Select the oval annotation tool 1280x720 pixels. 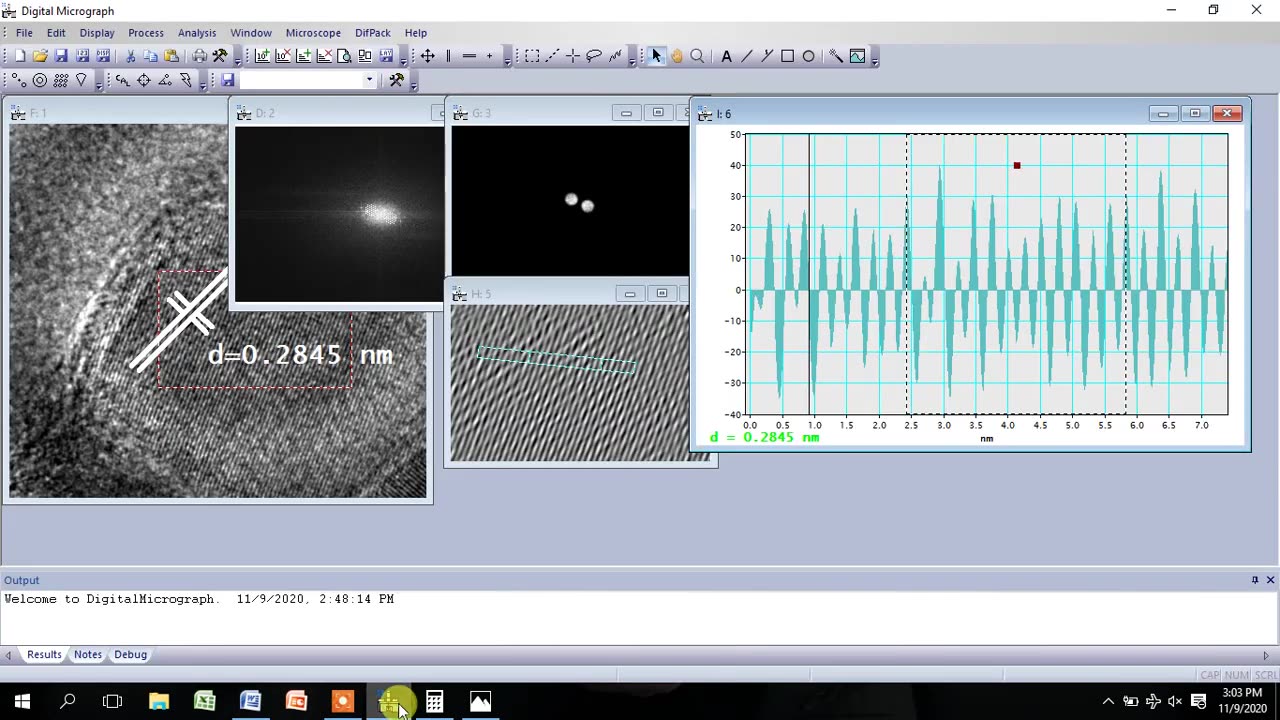click(x=809, y=56)
